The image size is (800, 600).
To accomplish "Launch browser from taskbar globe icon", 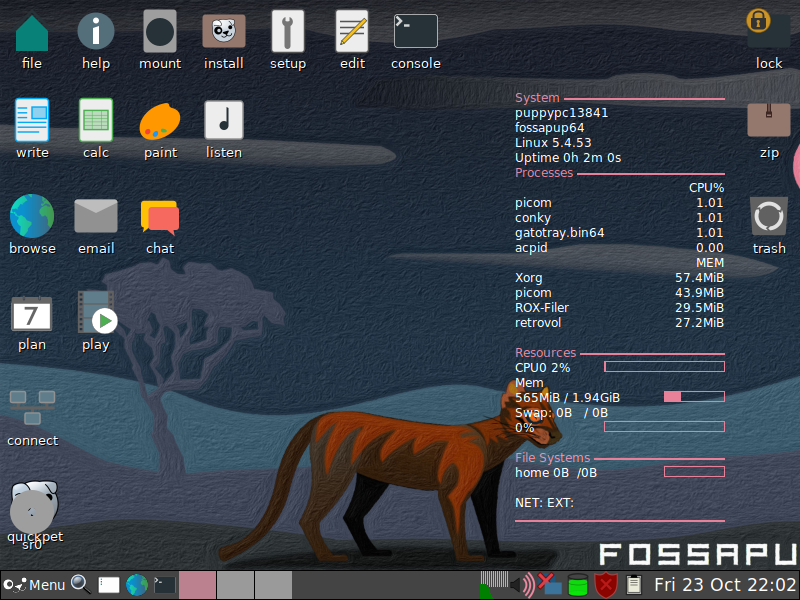I will (x=137, y=585).
